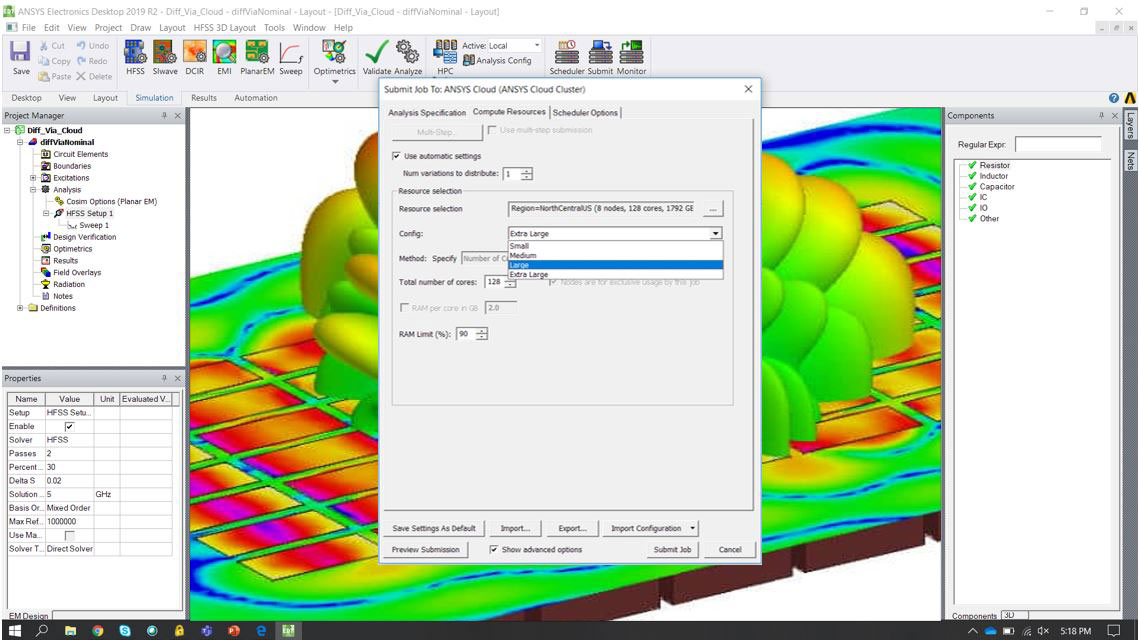This screenshot has width=1139, height=640.
Task: Toggle Show advanced options checkbox
Action: pyautogui.click(x=494, y=550)
